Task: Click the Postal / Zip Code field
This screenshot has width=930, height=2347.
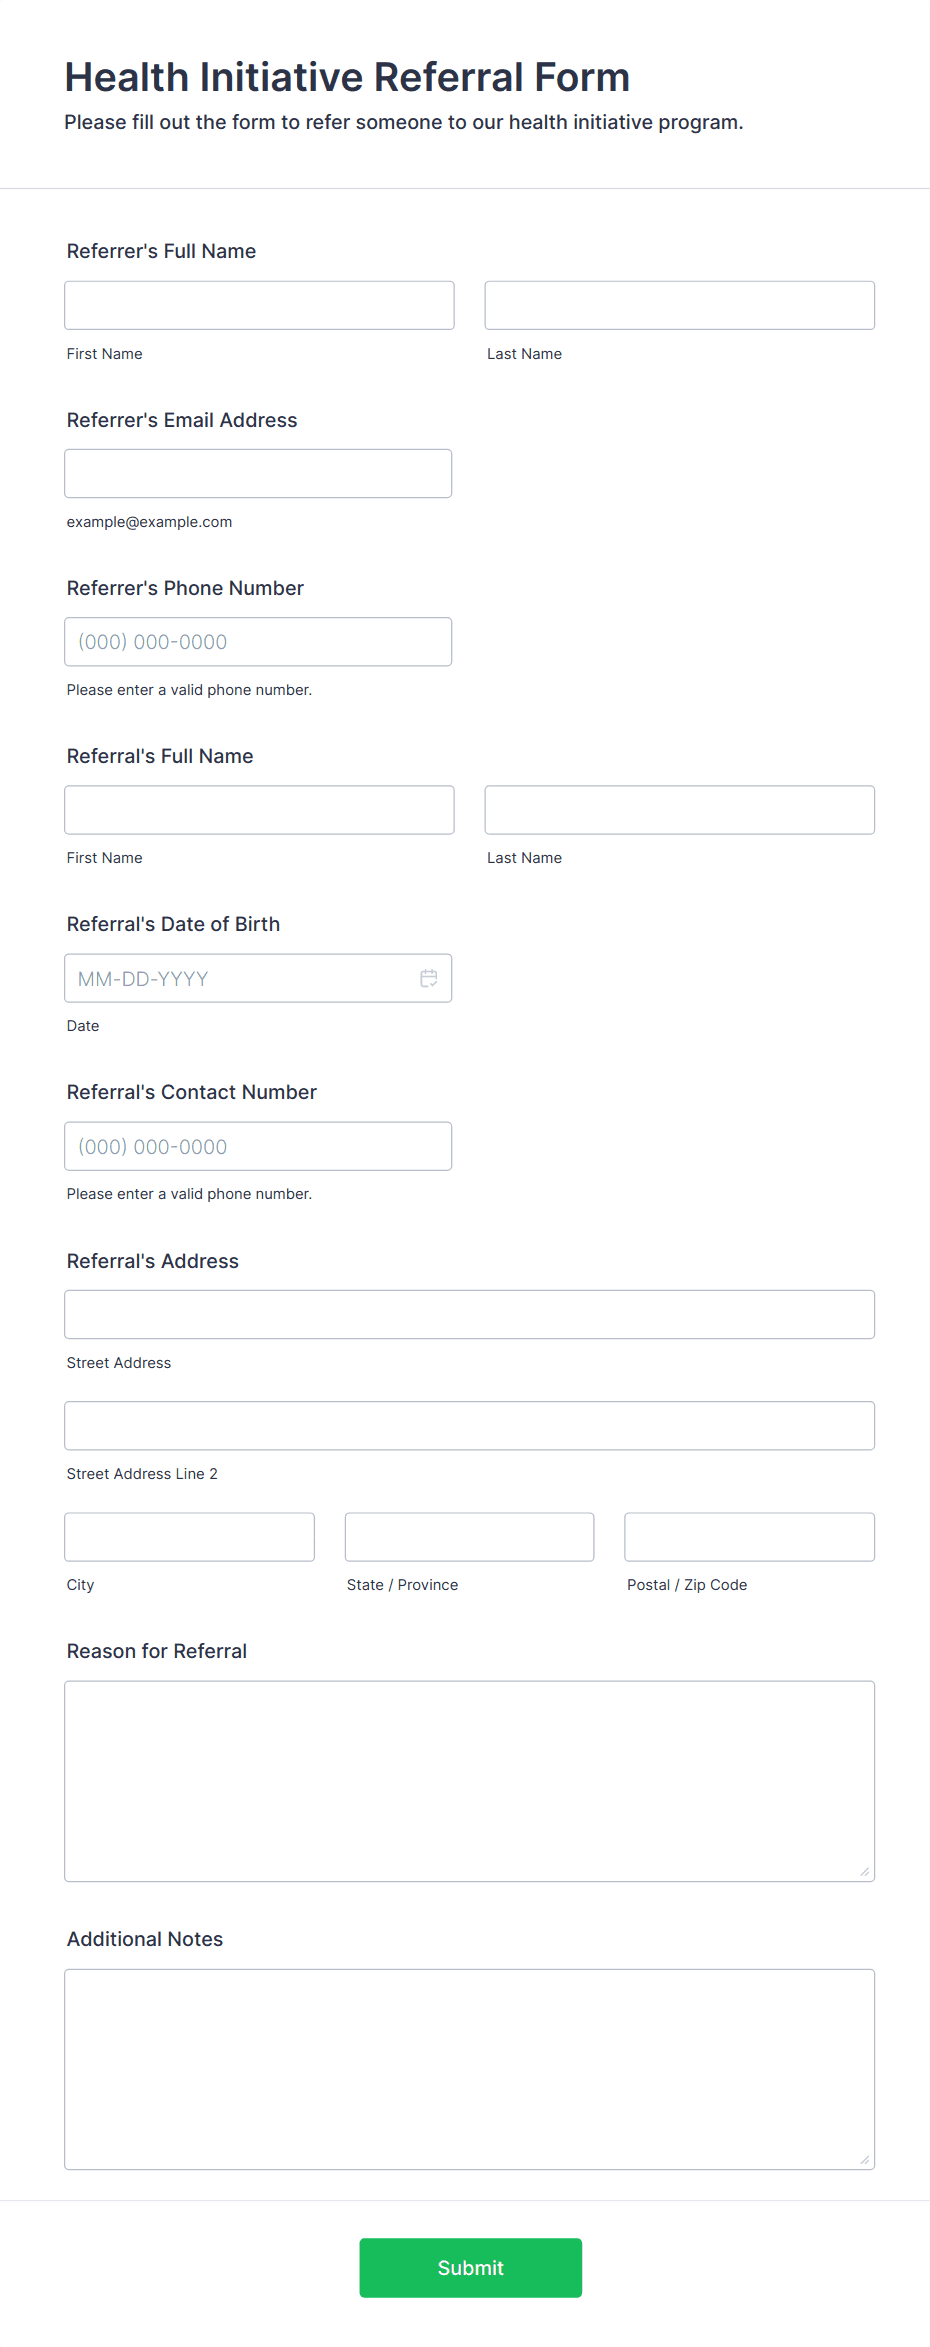Action: pos(749,1537)
